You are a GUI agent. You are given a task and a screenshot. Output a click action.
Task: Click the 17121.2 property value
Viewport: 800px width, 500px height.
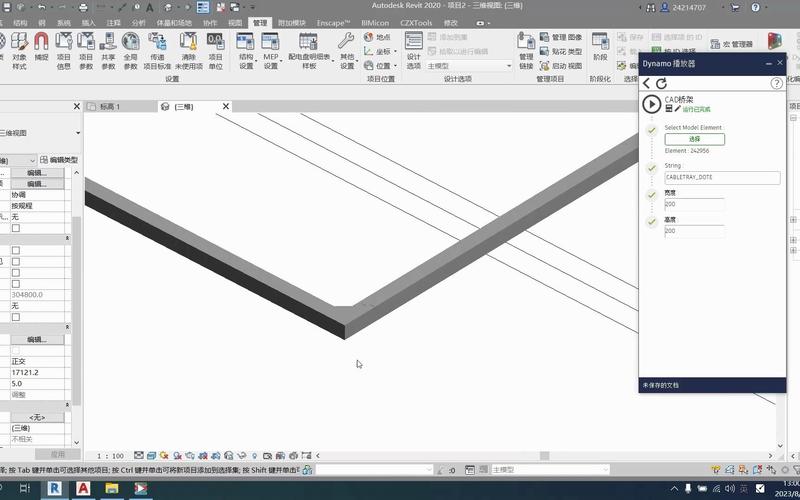click(37, 372)
